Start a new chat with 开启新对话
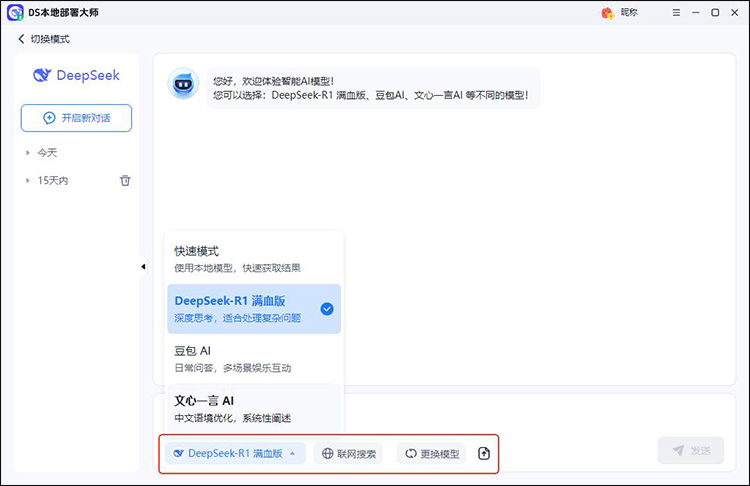Viewport: 750px width, 486px height. click(x=76, y=118)
